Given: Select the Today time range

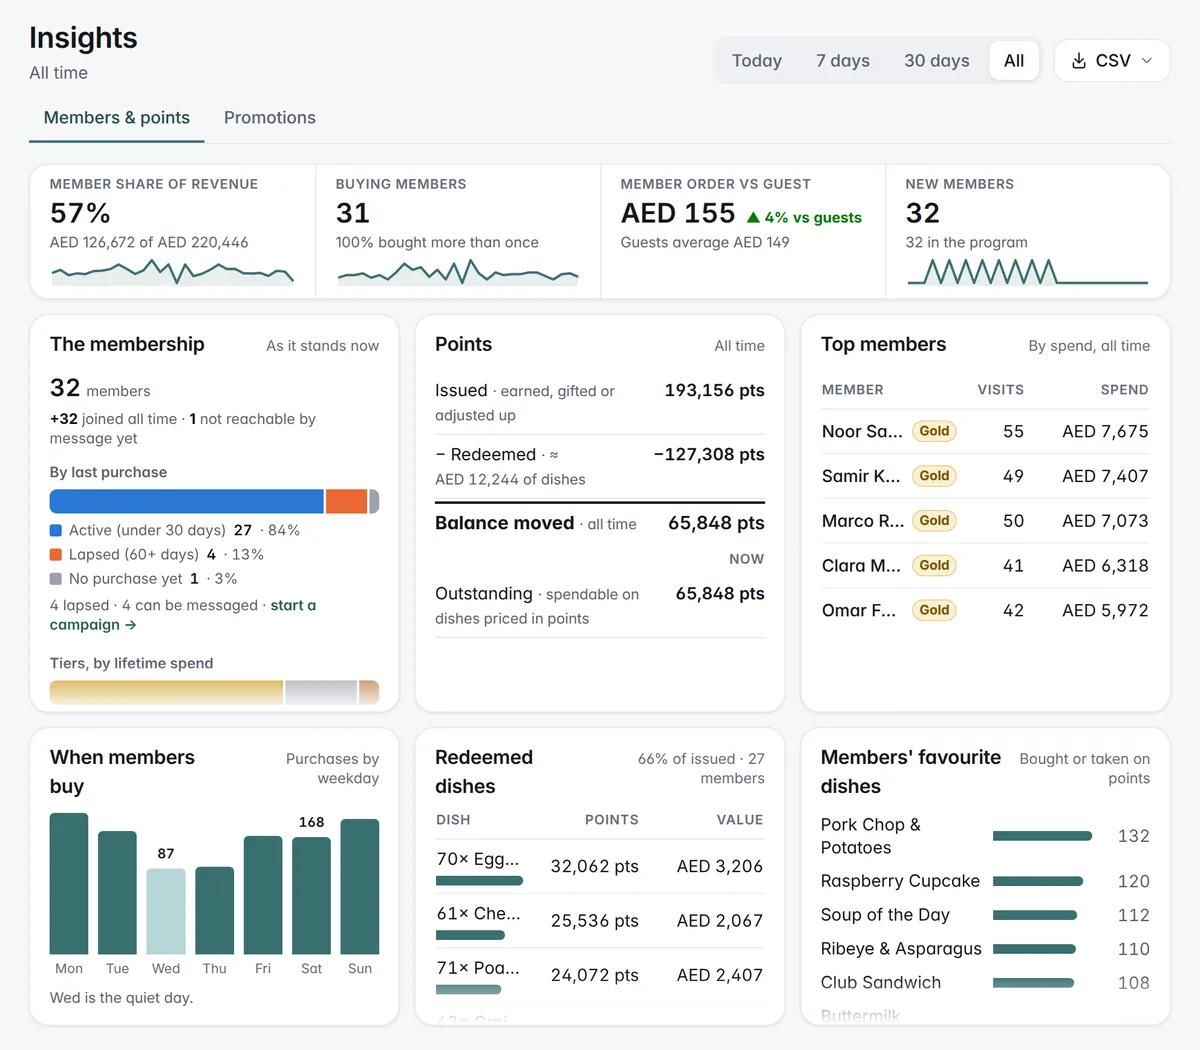Looking at the screenshot, I should click(x=757, y=61).
